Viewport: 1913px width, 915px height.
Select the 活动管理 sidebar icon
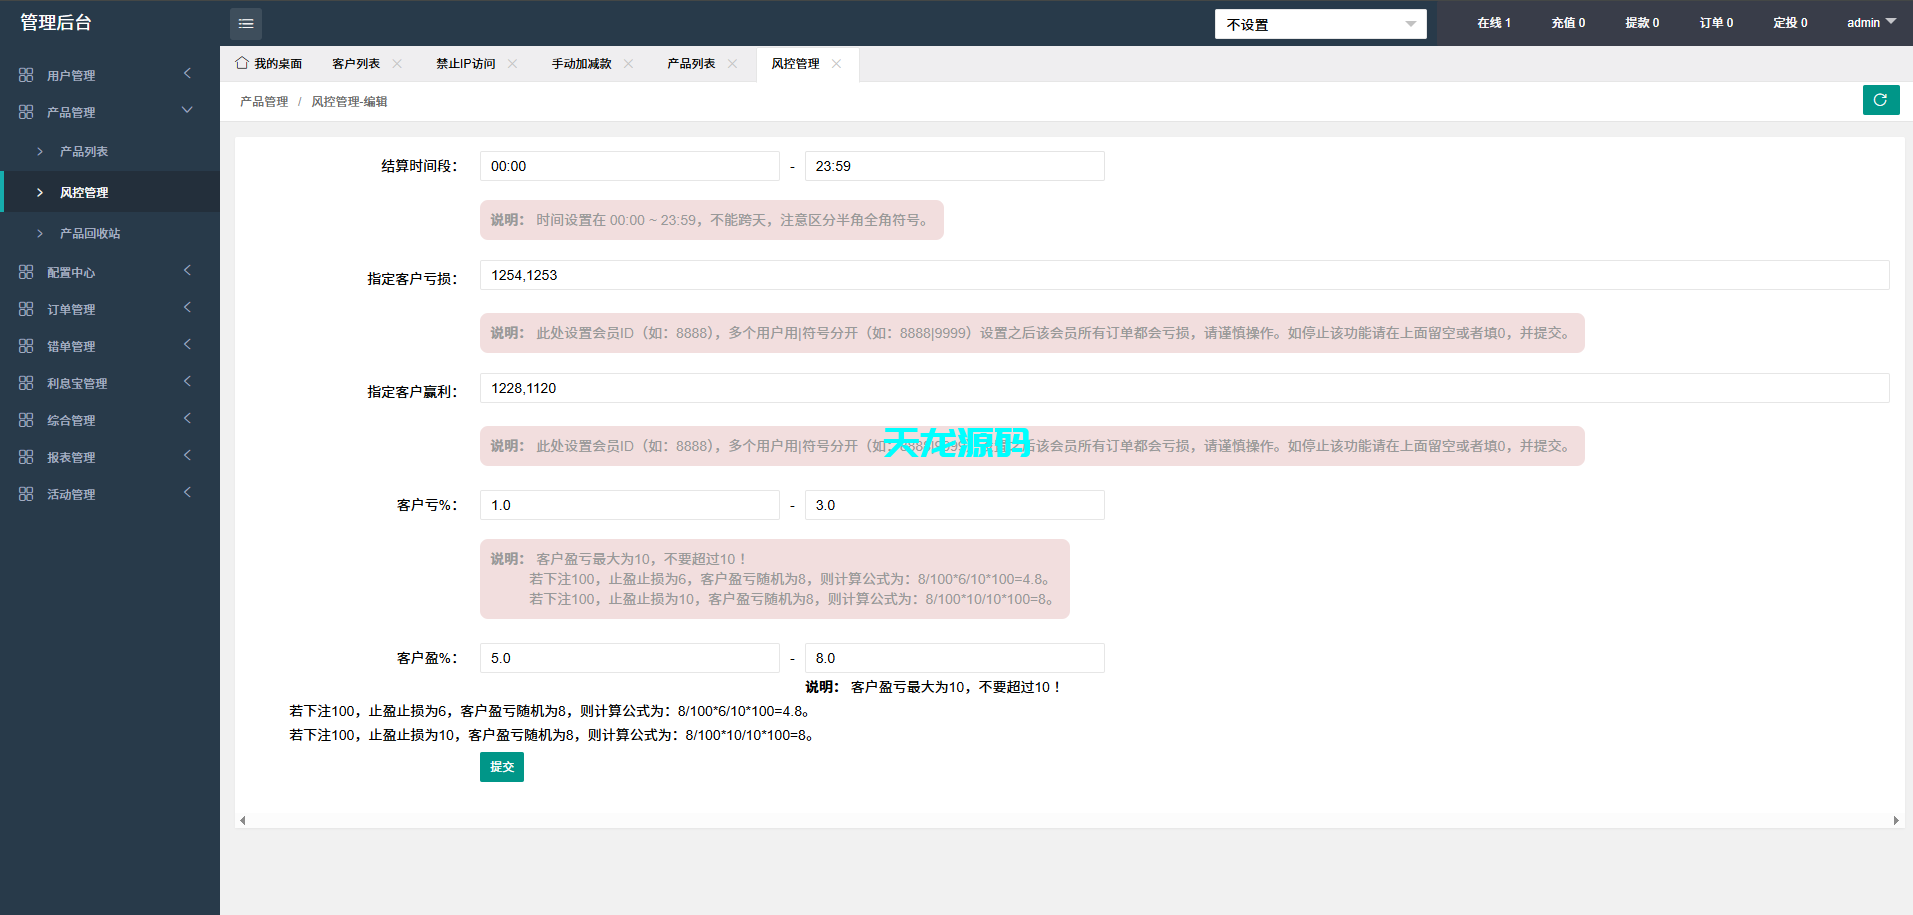25,493
